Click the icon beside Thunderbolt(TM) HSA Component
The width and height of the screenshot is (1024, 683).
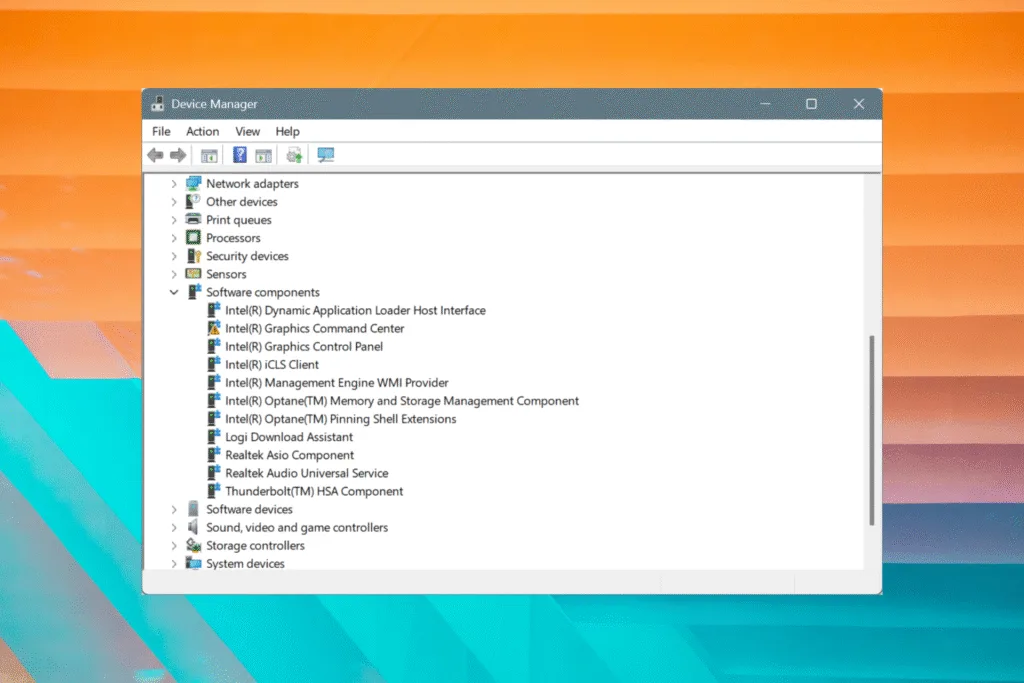coord(214,491)
